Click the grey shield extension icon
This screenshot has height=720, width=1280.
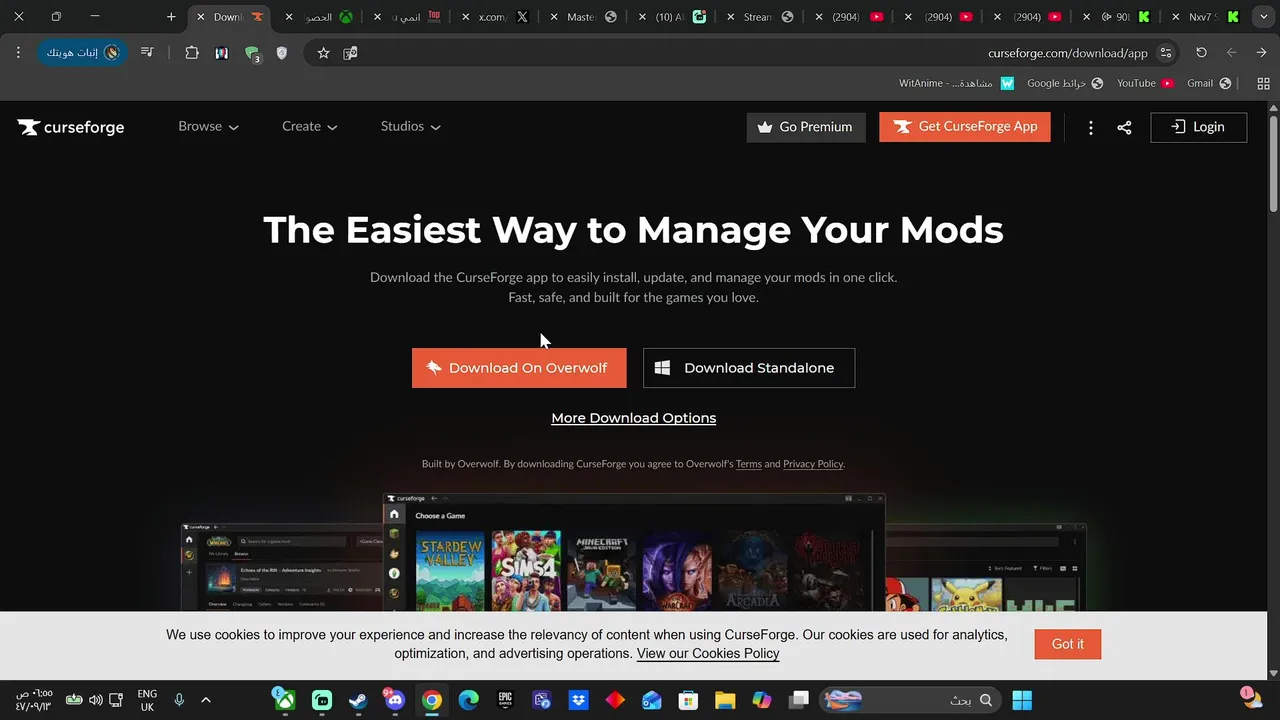coord(281,53)
